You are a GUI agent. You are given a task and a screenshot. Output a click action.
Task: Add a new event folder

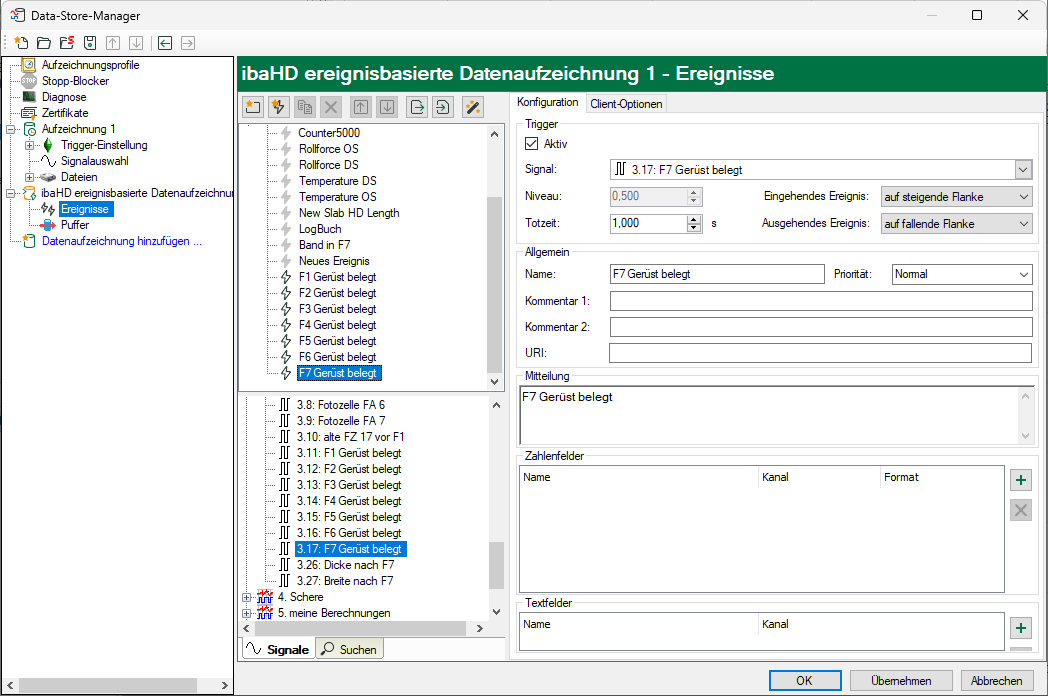253,107
